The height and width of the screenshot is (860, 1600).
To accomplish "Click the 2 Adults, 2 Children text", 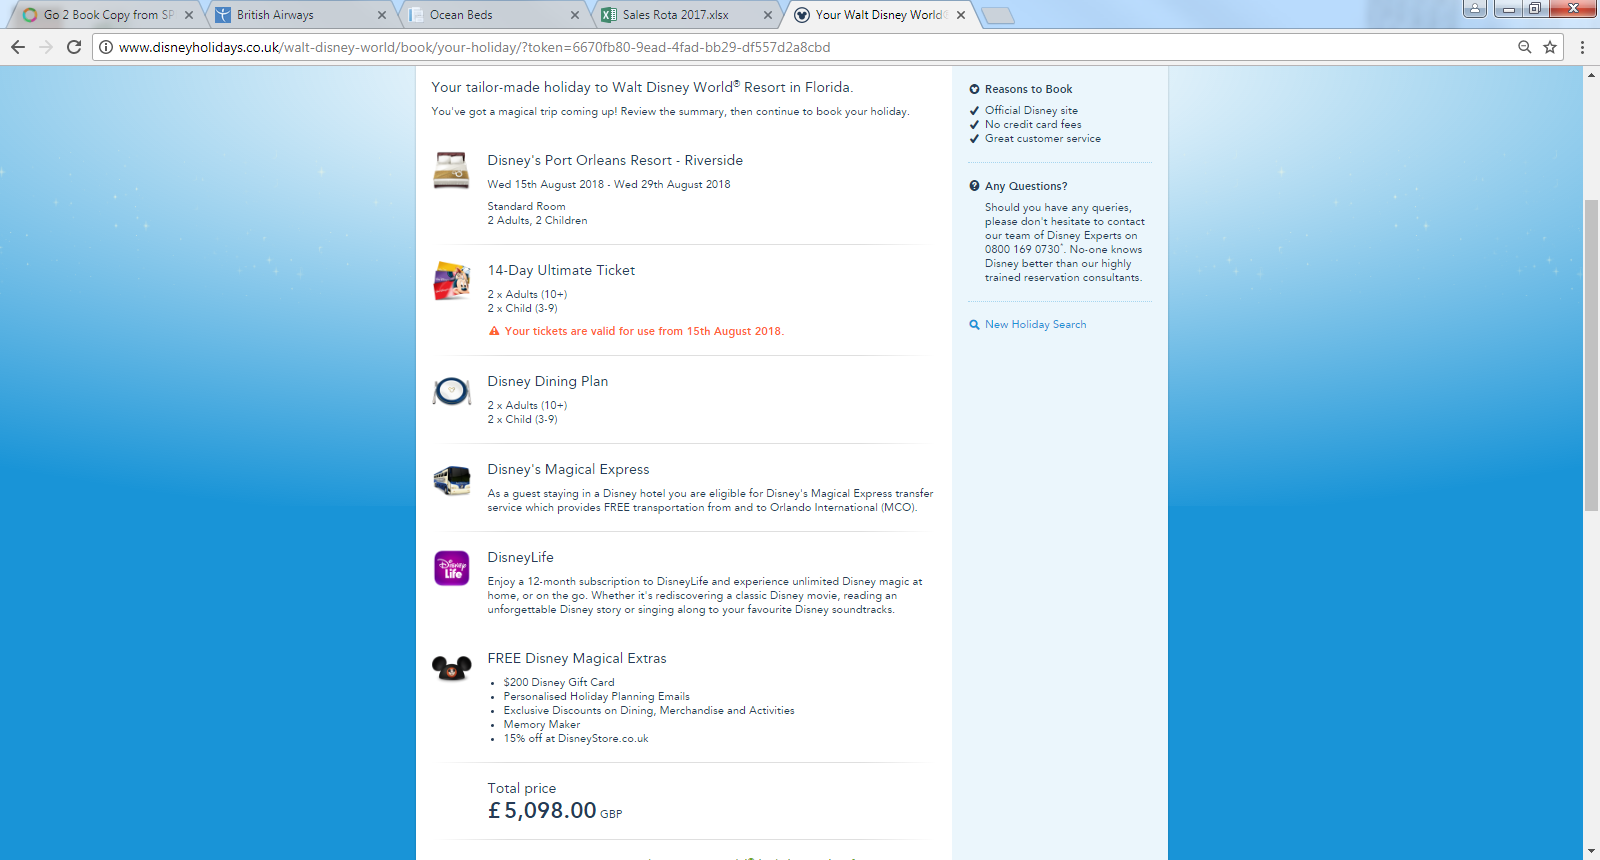I will click(537, 220).
